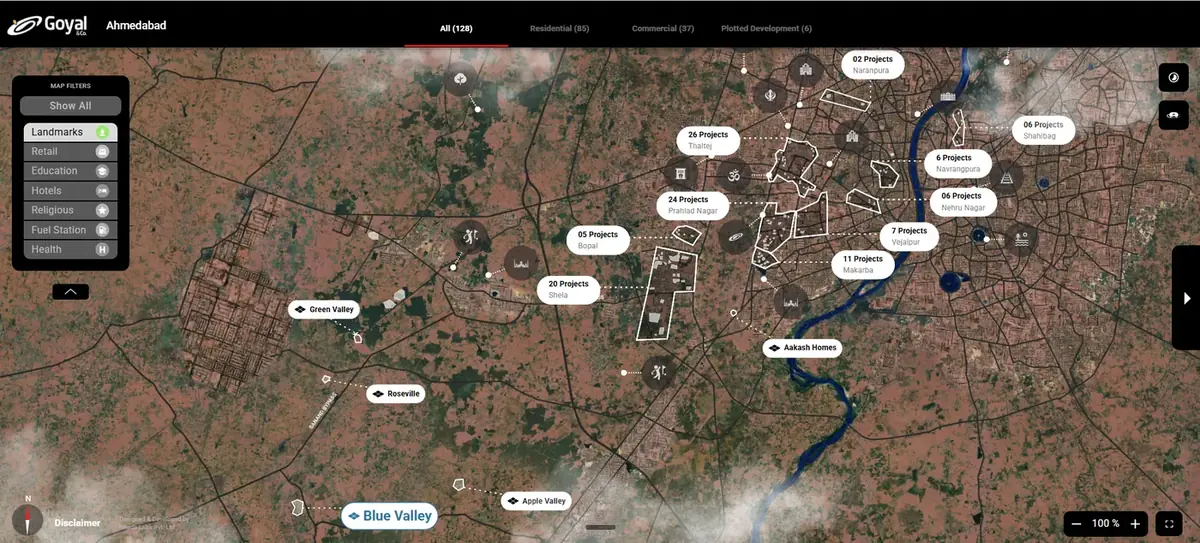Click the building icon left of Navrangpura polygon
The width and height of the screenshot is (1200, 543).
point(851,136)
